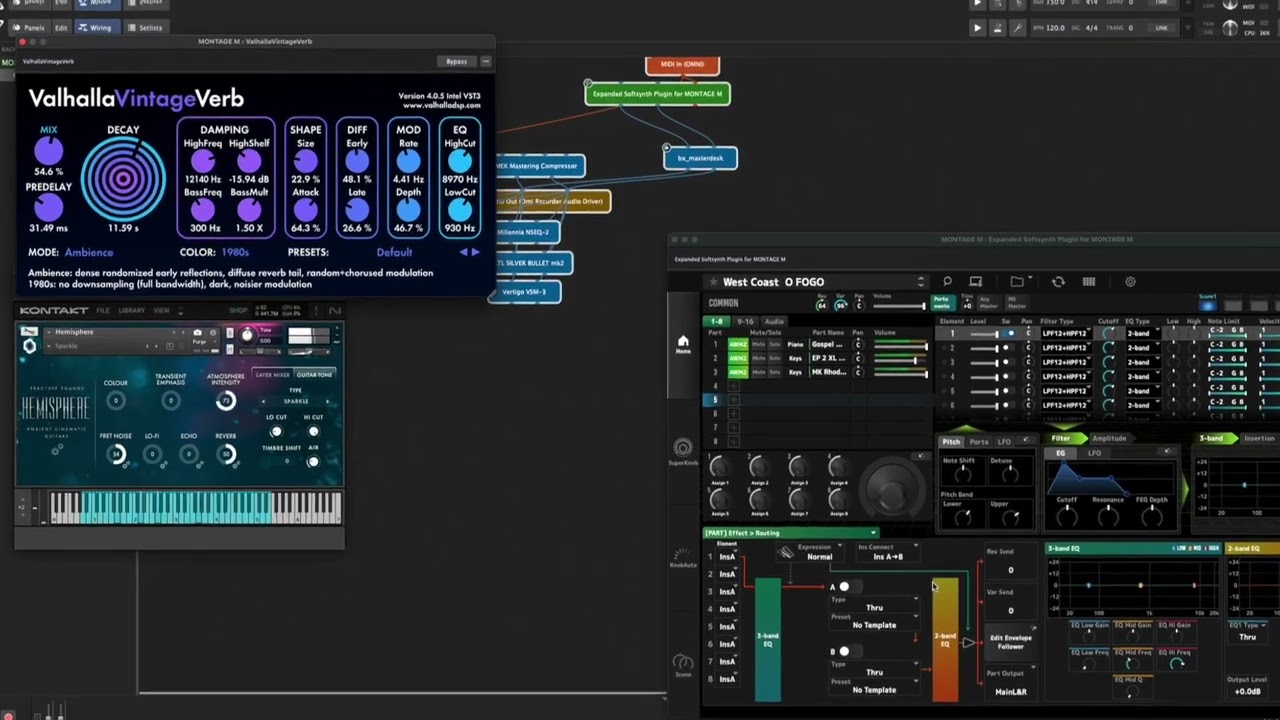Open the search icon in MONTAGE M toolbar

947,282
